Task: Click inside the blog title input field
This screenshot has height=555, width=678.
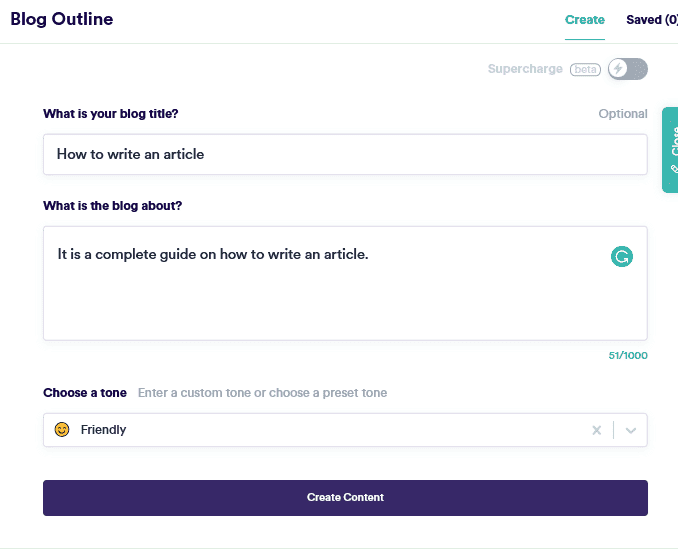Action: (x=345, y=154)
